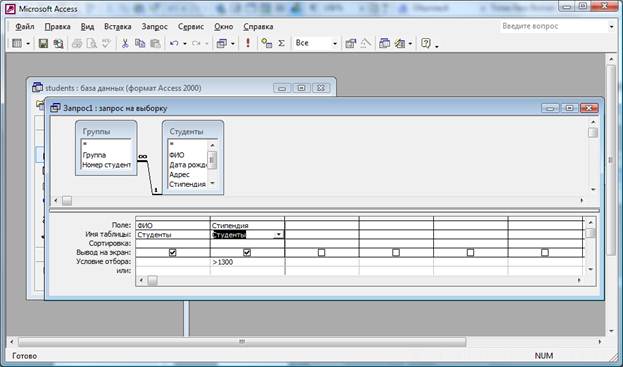
Task: Open the Query Type dropdown arrow
Action: pyautogui.click(x=233, y=44)
